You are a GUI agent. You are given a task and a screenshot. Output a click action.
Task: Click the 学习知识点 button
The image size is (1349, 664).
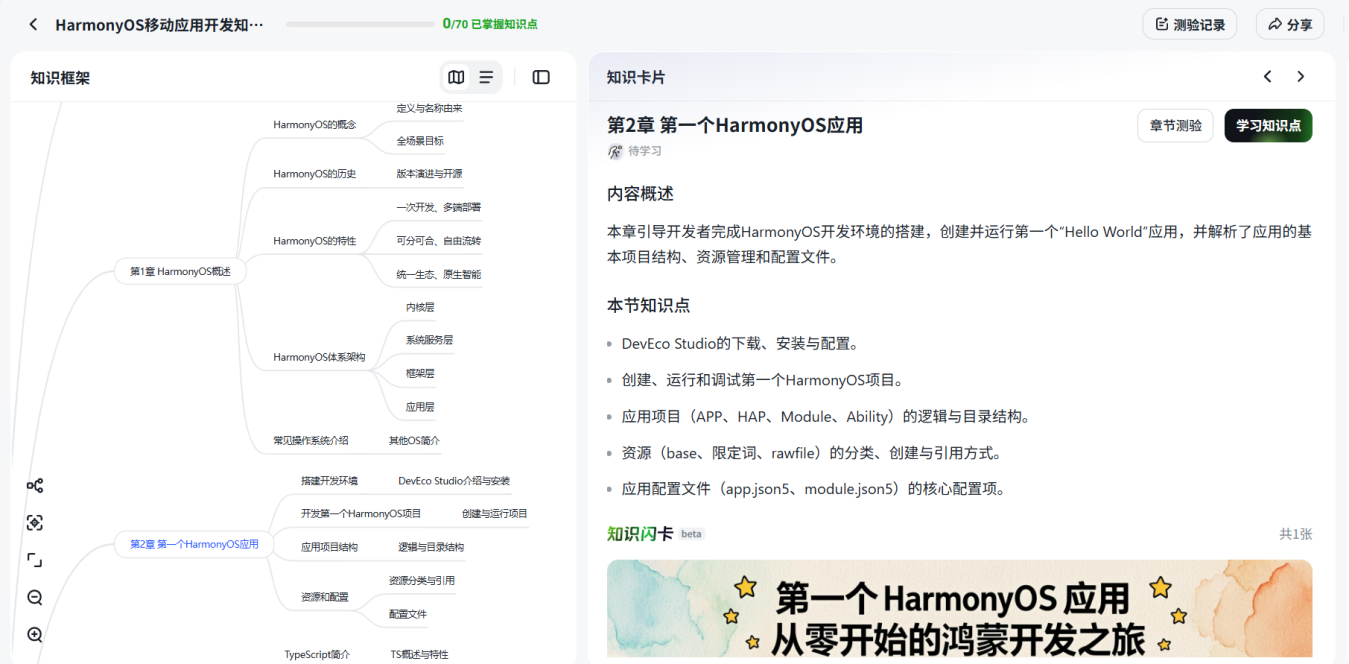pos(1267,126)
